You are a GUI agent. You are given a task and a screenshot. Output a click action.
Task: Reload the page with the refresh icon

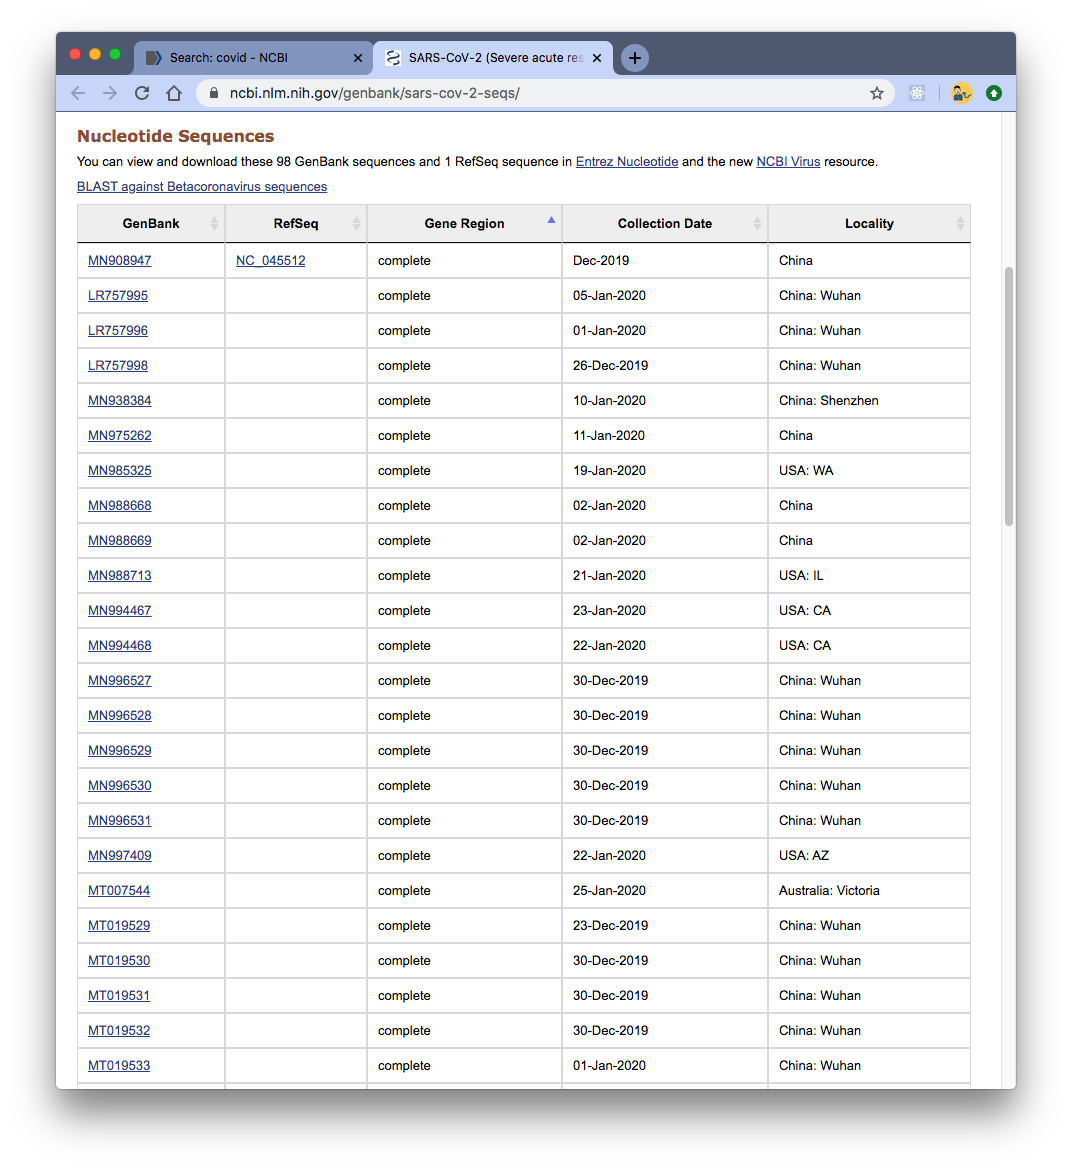[142, 93]
